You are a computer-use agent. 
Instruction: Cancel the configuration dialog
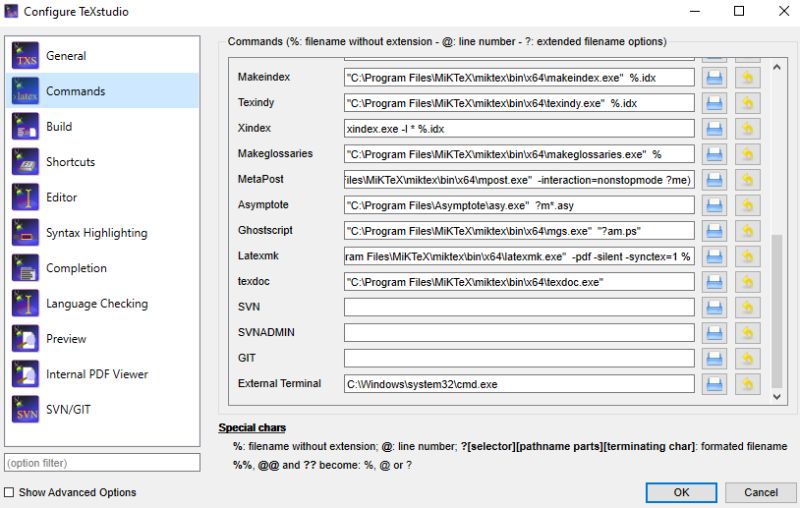pos(761,492)
